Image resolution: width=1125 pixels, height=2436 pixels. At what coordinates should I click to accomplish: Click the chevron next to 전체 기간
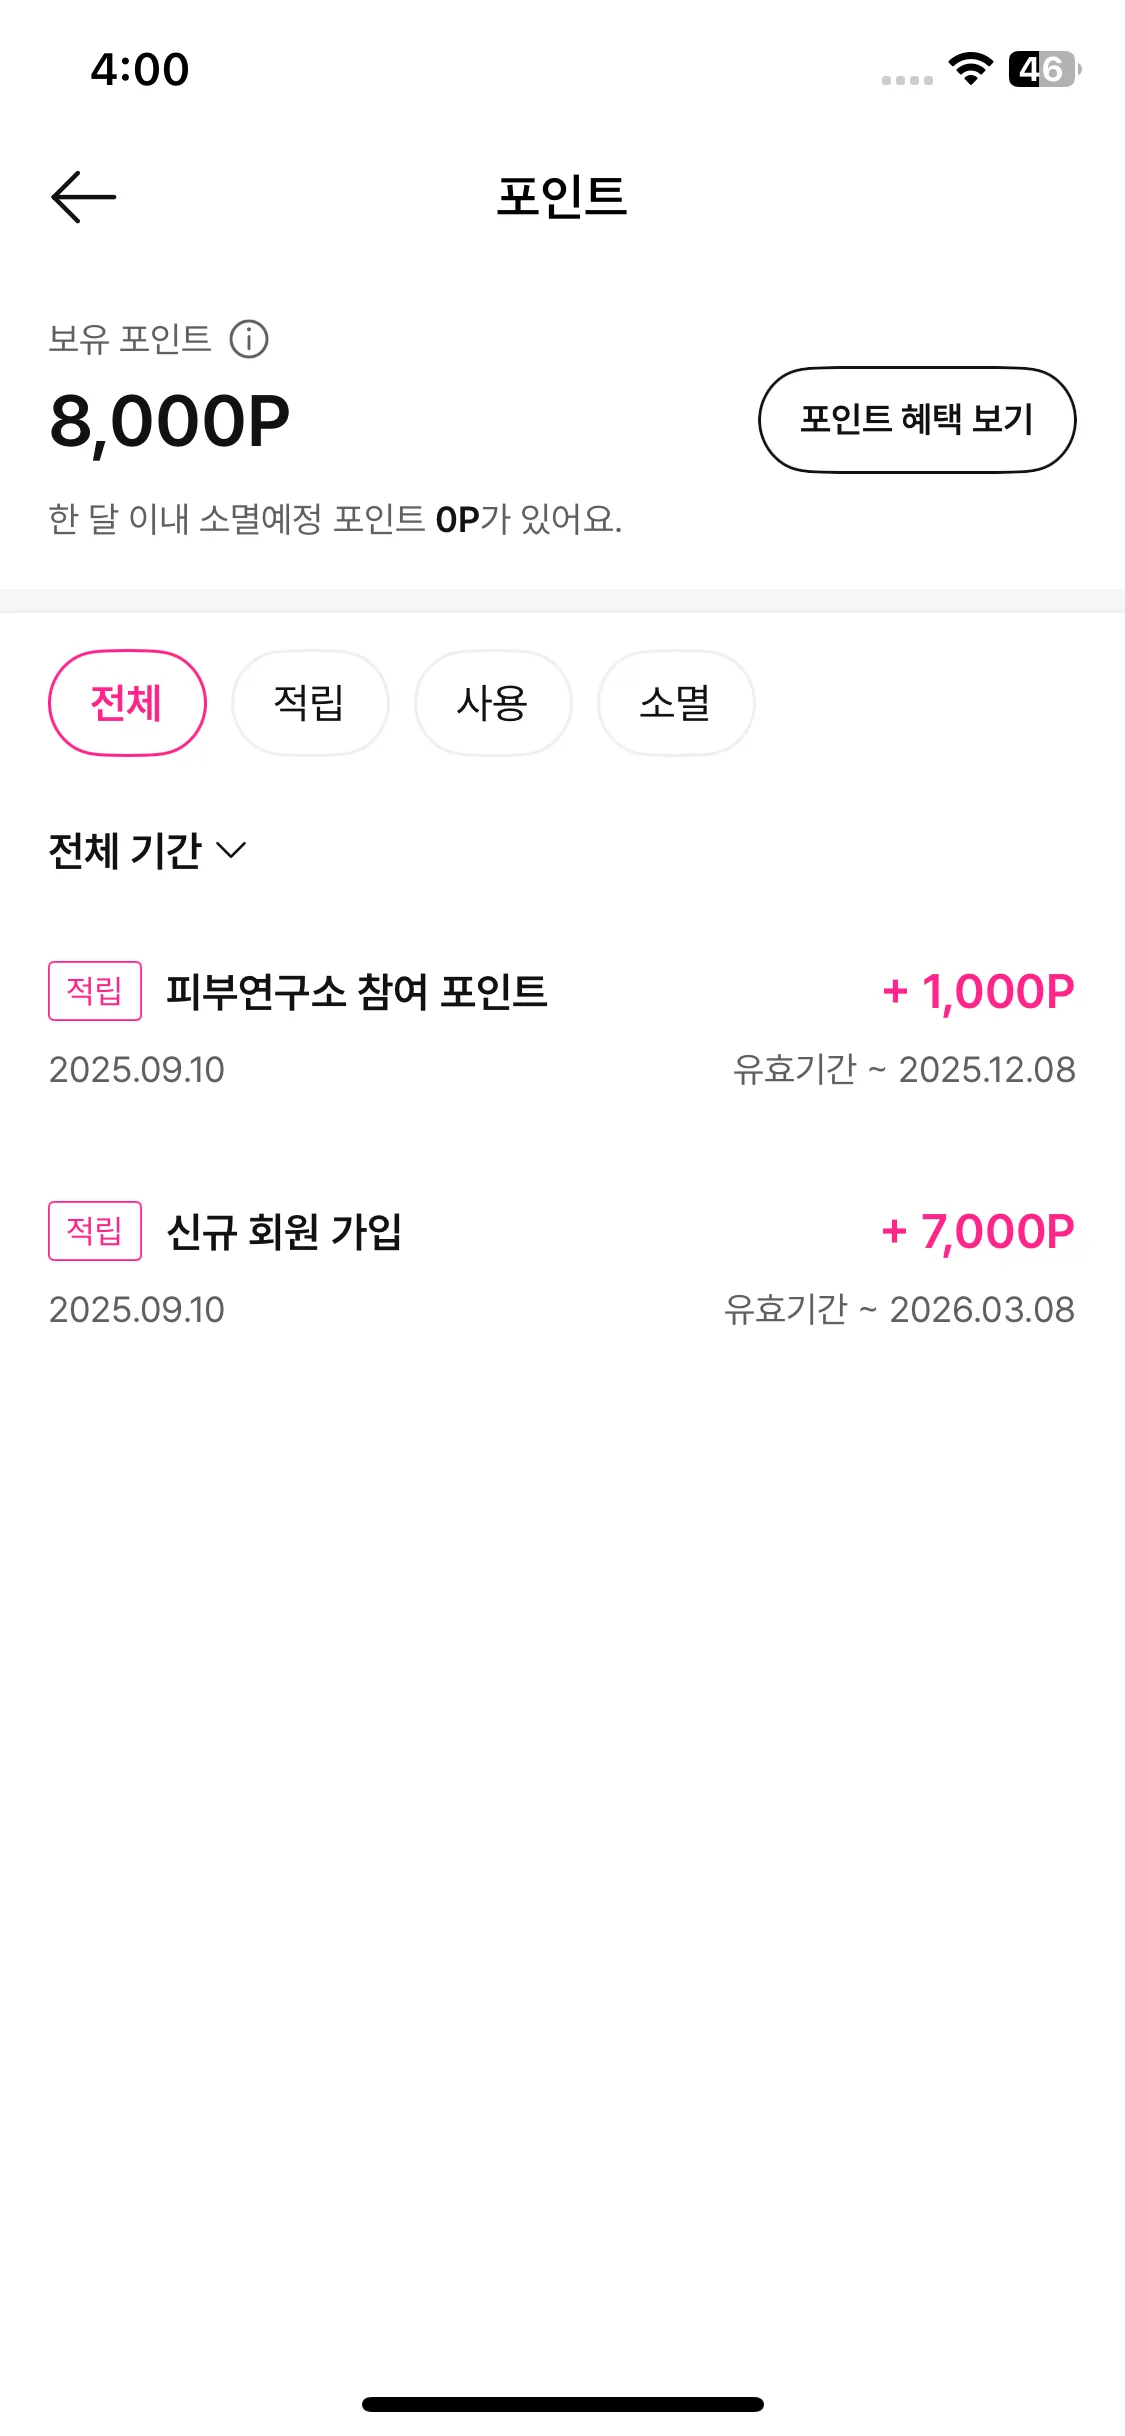(231, 851)
